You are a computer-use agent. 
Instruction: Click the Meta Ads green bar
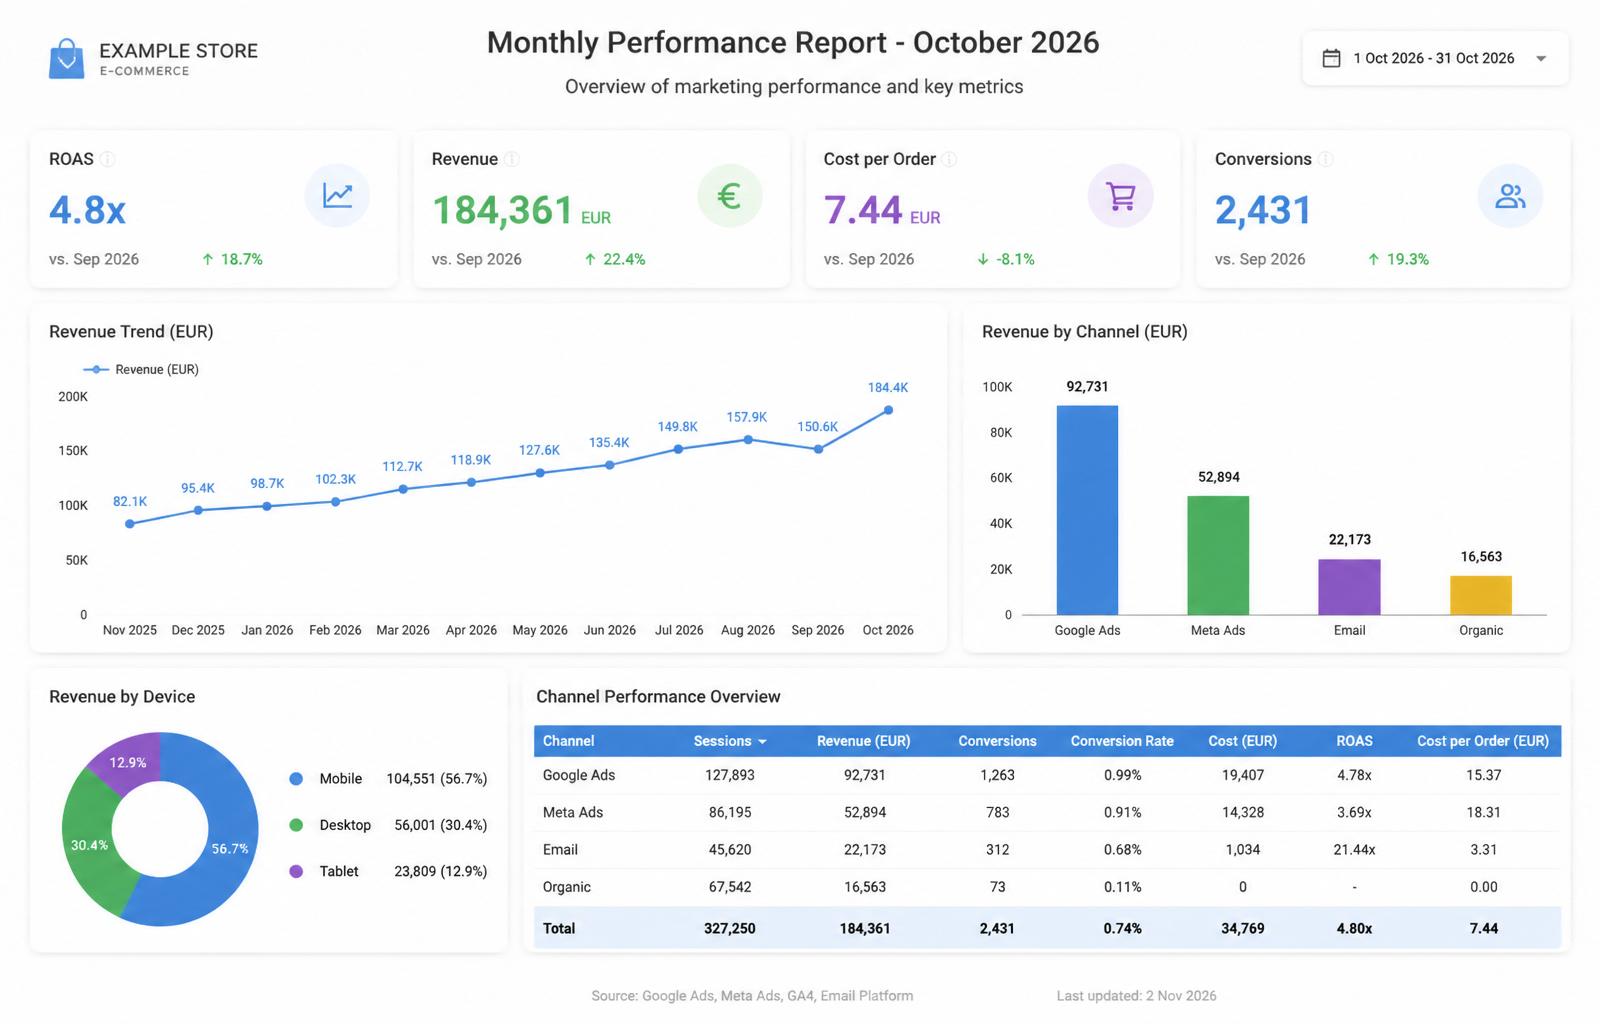(1218, 555)
